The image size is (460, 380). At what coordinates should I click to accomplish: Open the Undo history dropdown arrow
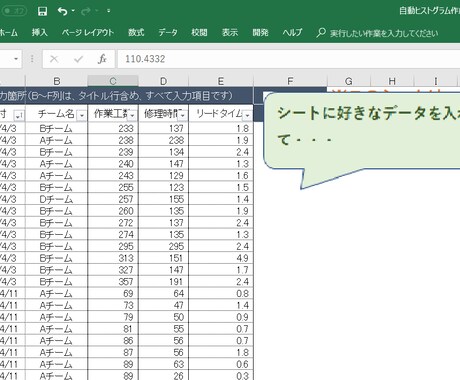point(73,11)
